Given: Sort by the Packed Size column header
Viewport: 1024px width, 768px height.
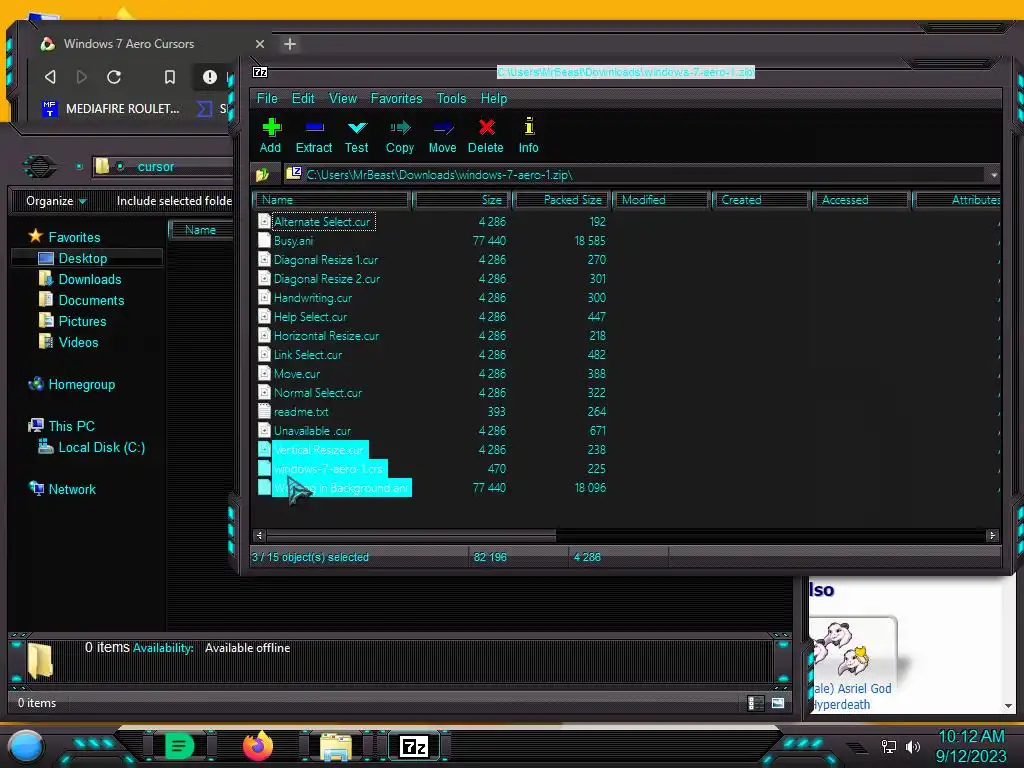Looking at the screenshot, I should tap(561, 200).
